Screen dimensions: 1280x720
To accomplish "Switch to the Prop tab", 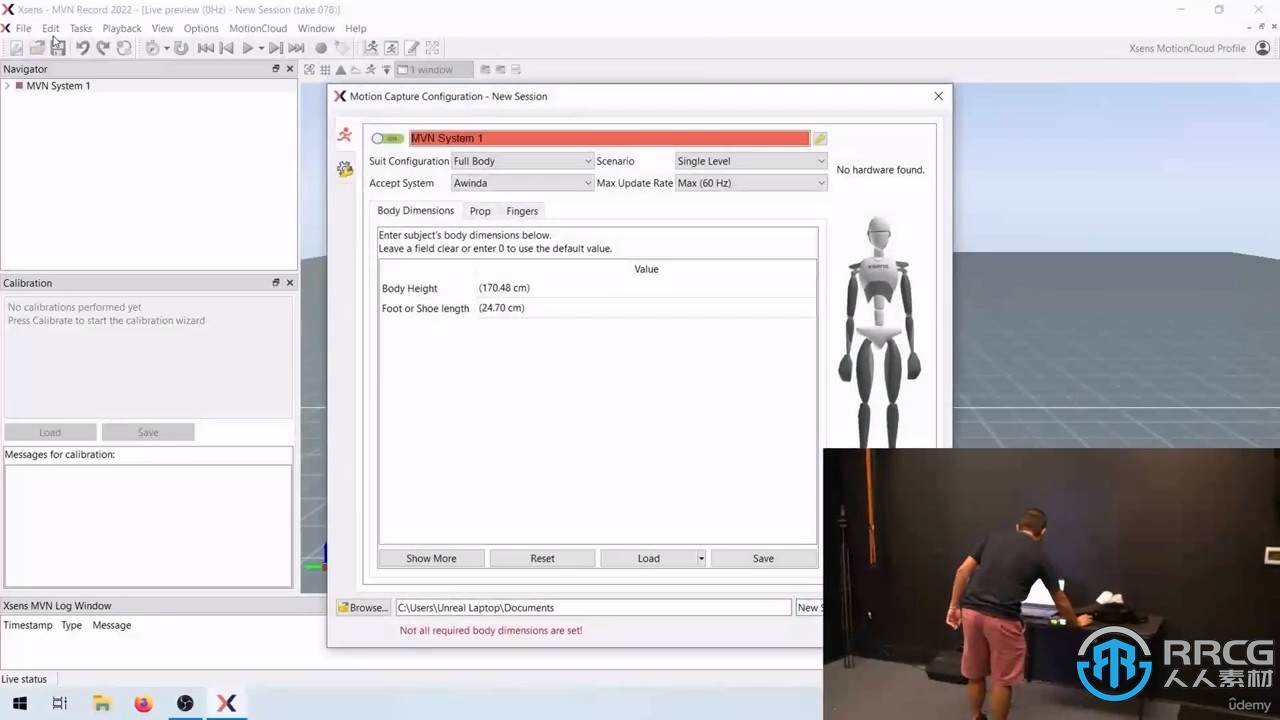I will tap(480, 211).
